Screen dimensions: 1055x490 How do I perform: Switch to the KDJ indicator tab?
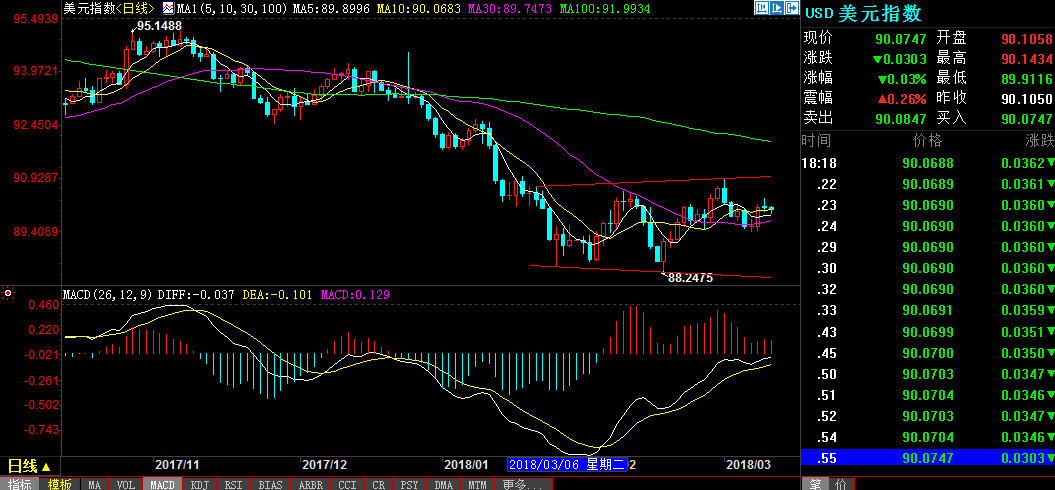[x=199, y=484]
